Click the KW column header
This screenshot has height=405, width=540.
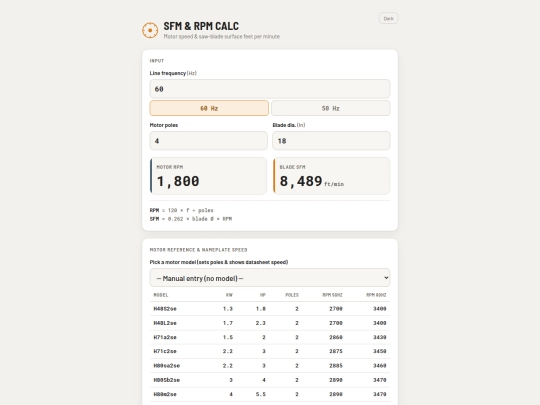tap(229, 295)
